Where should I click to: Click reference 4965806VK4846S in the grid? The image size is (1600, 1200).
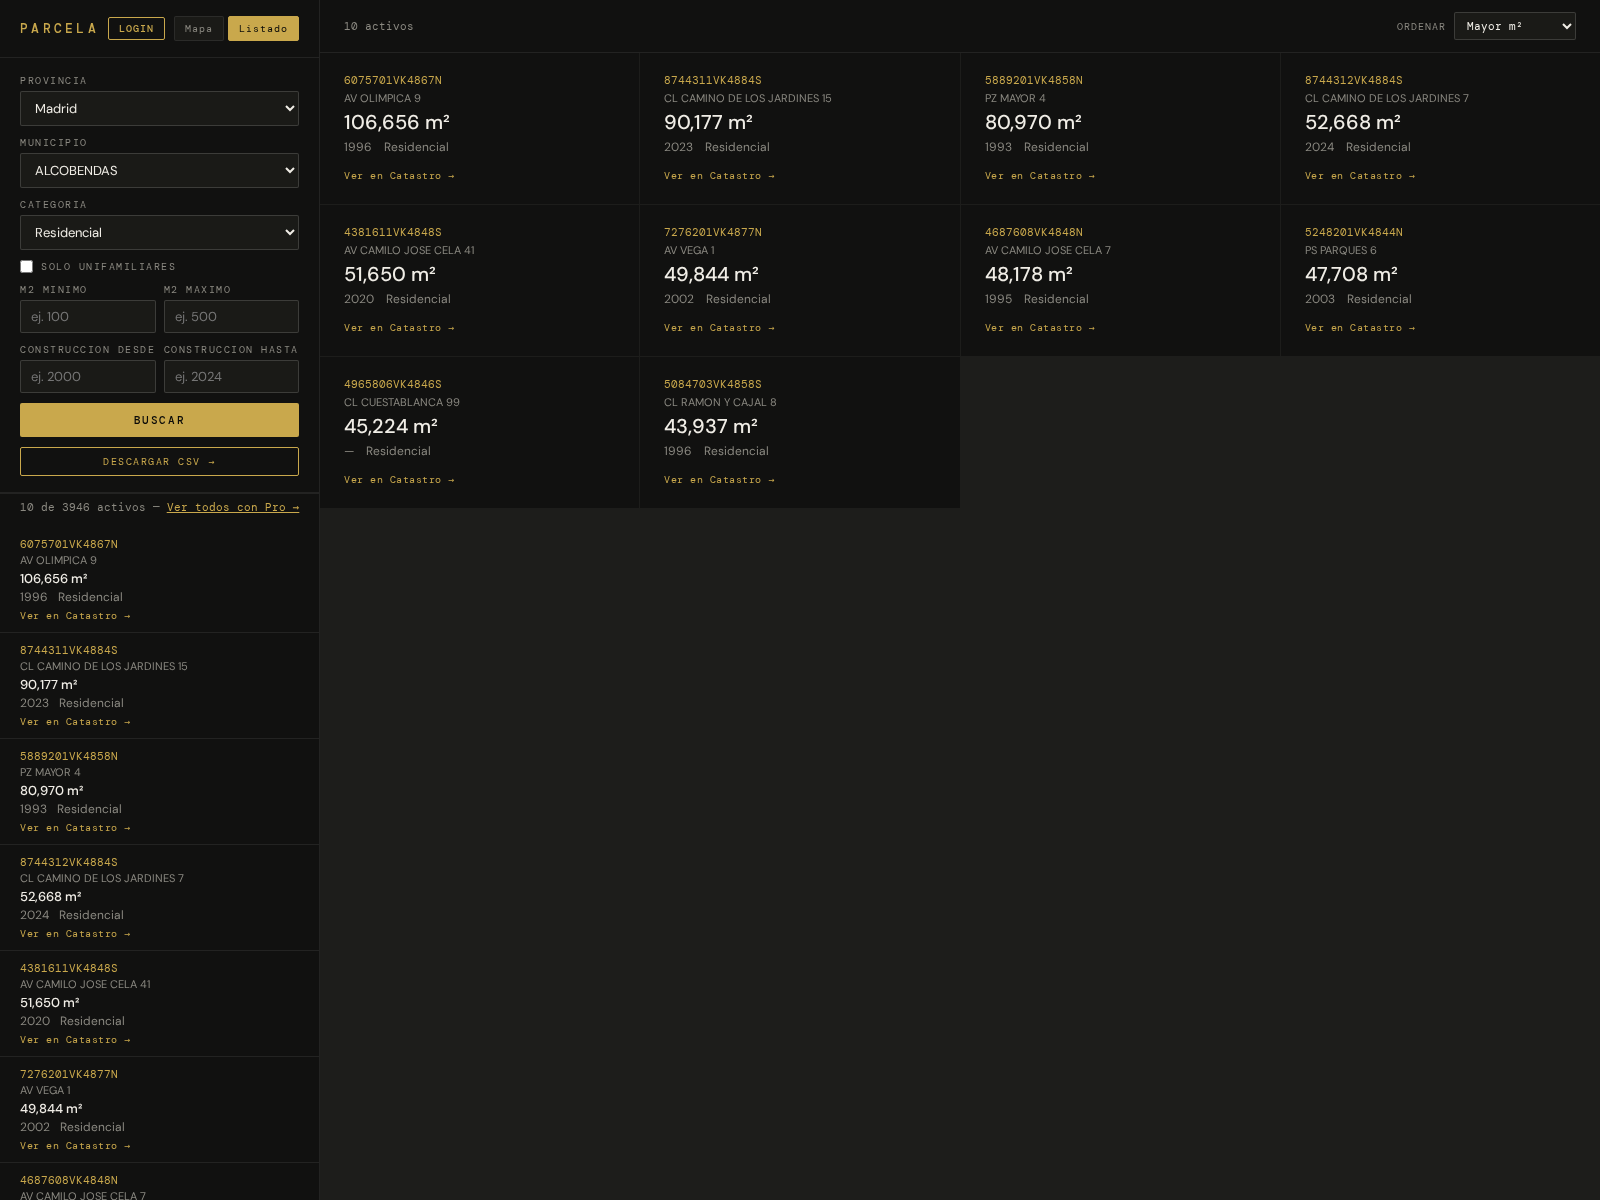pyautogui.click(x=393, y=384)
